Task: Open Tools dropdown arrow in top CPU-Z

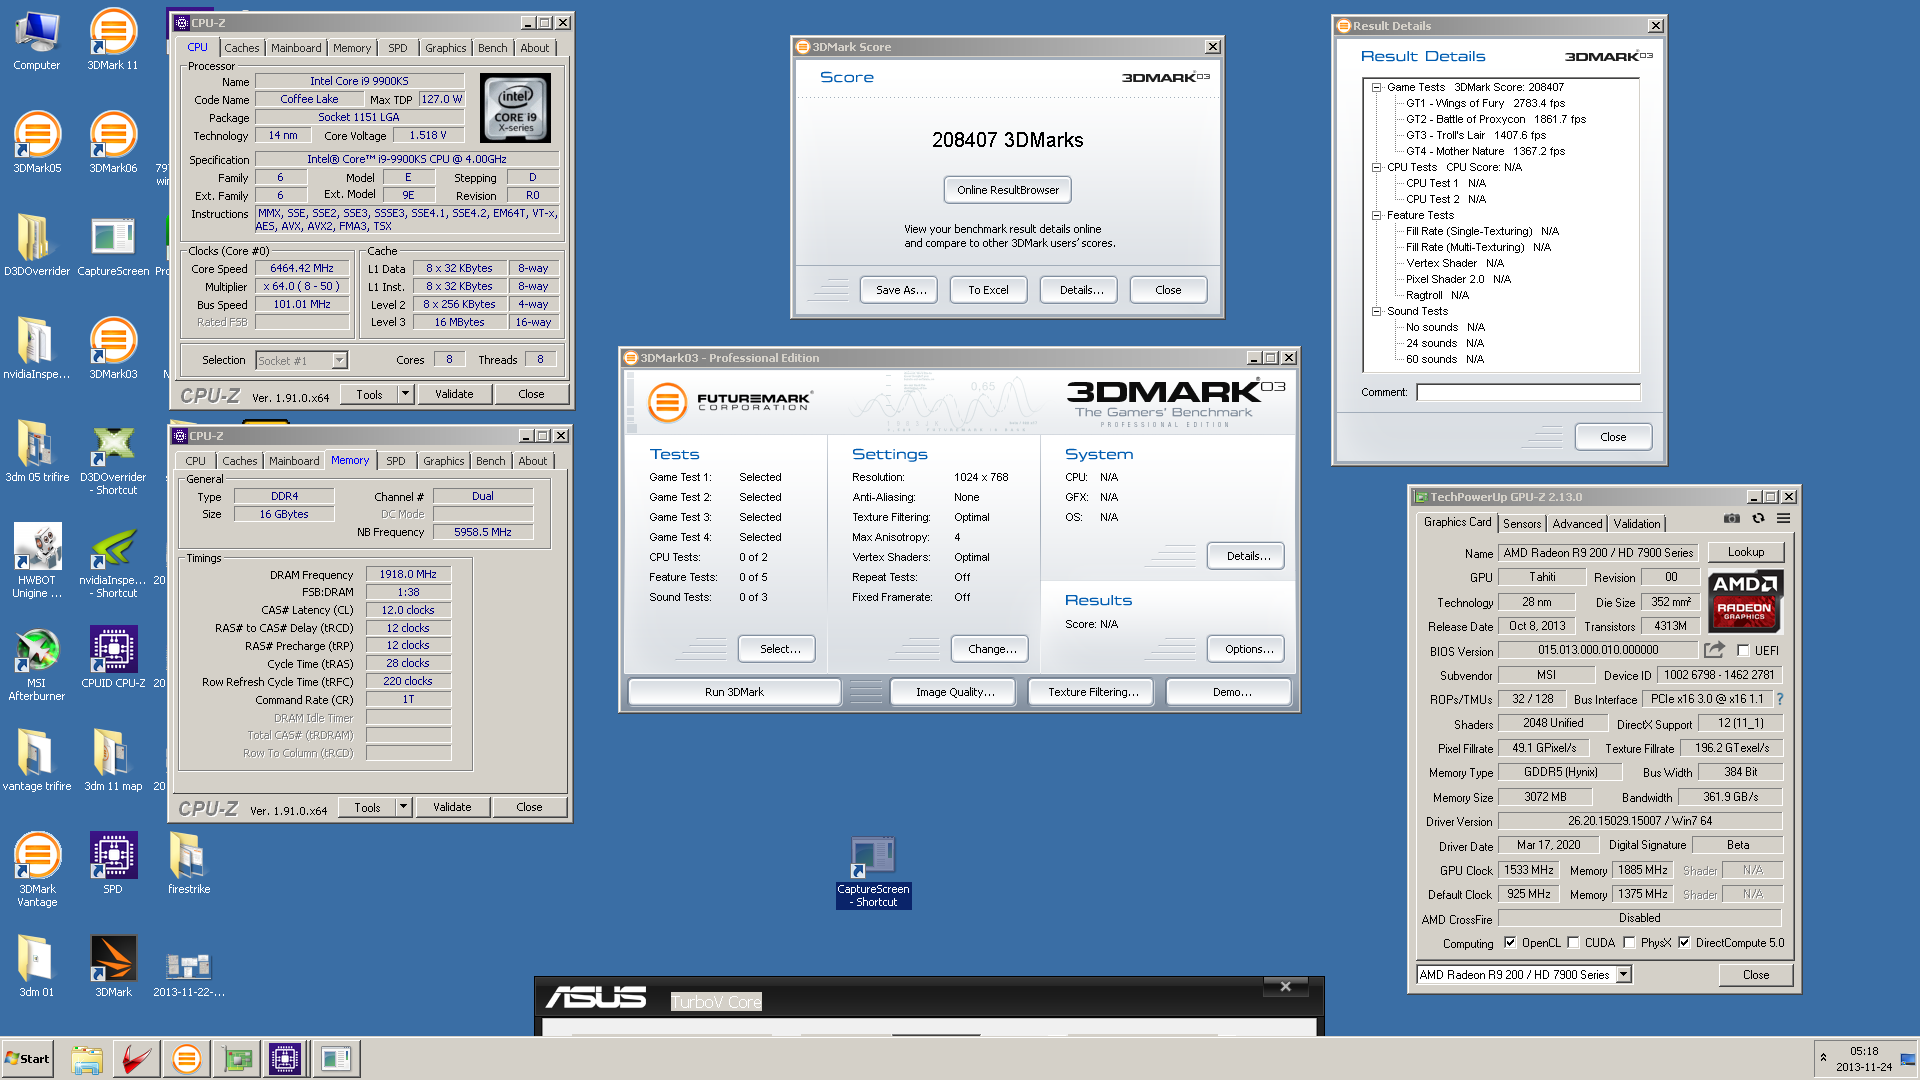Action: (405, 394)
